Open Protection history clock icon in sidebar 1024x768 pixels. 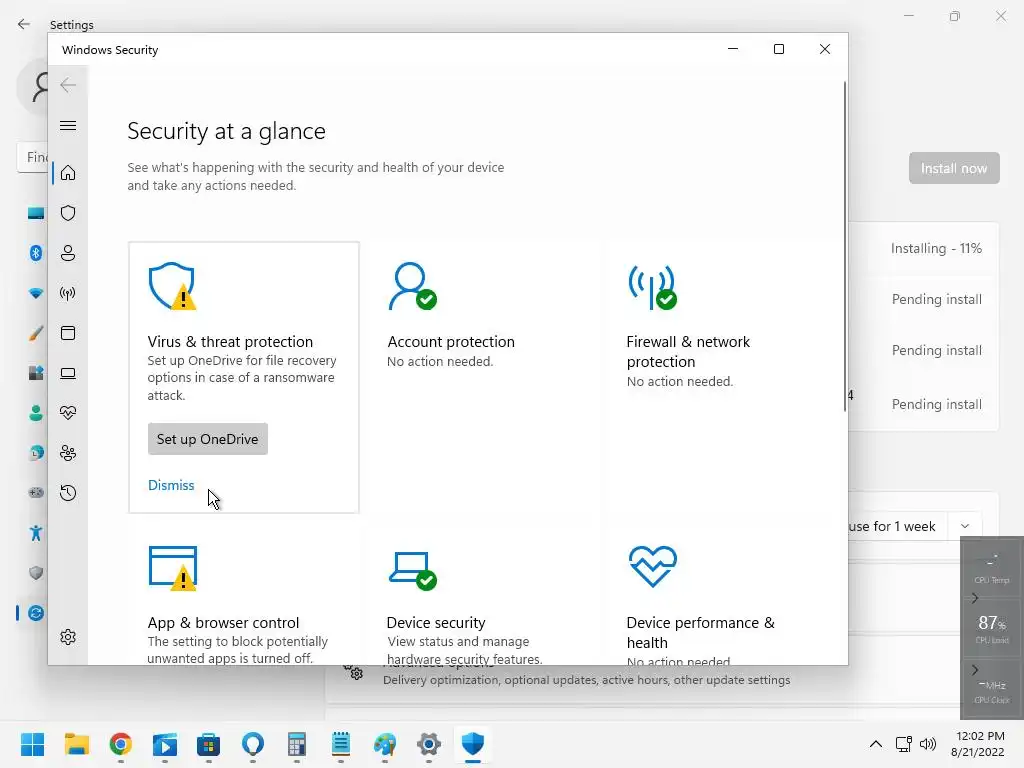tap(68, 493)
